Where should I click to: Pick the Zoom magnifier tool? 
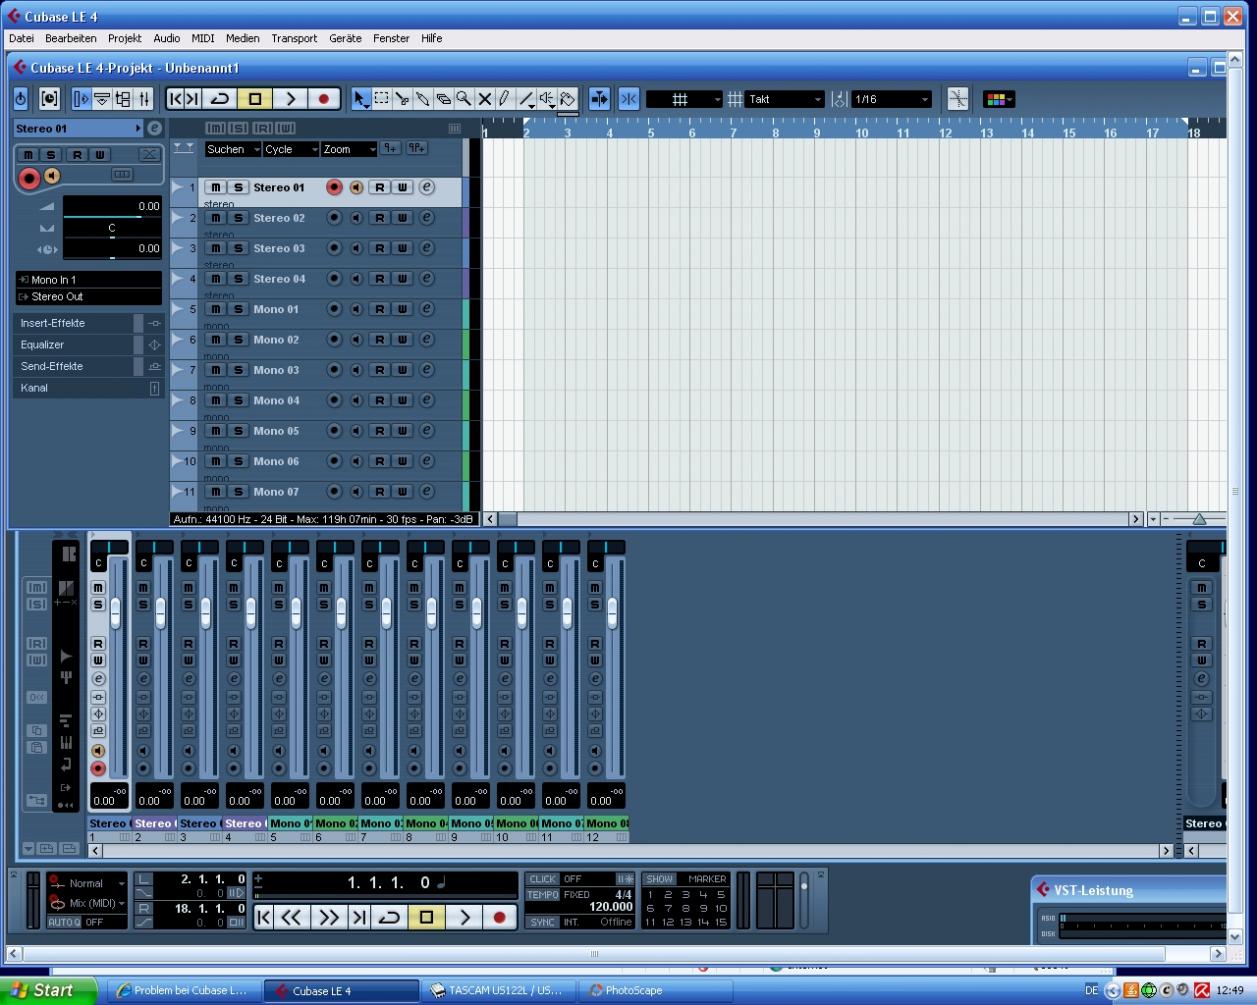464,99
